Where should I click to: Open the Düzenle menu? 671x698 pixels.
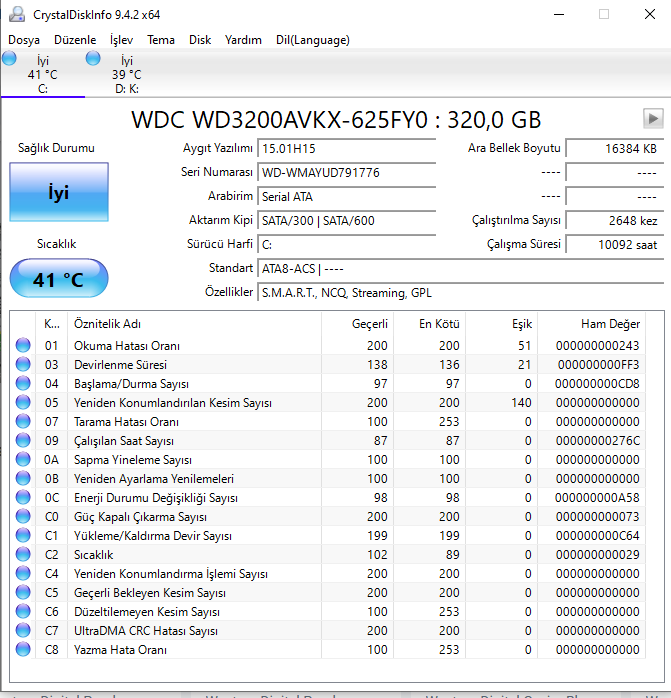coord(75,40)
